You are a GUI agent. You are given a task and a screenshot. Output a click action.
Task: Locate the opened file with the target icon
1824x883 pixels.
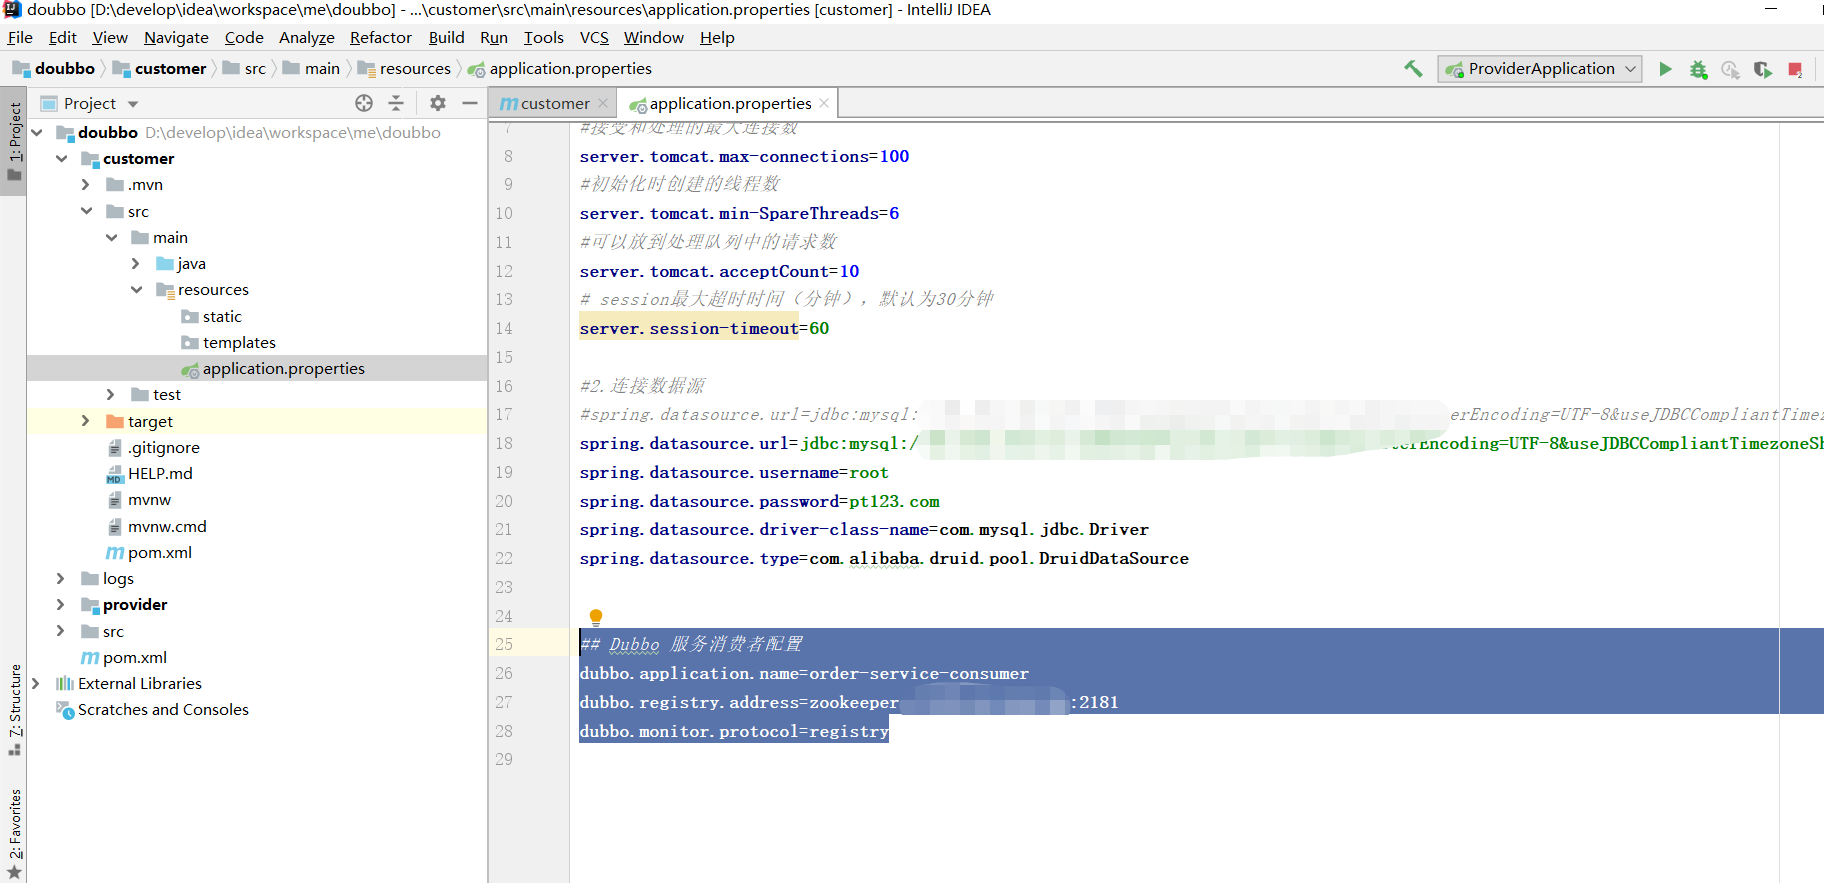pyautogui.click(x=364, y=103)
